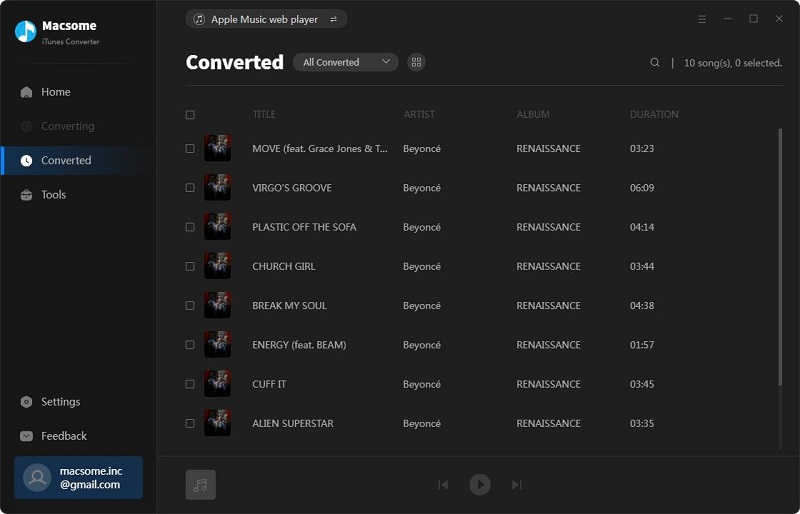Image resolution: width=800 pixels, height=514 pixels.
Task: Click the previous track button
Action: 443,484
